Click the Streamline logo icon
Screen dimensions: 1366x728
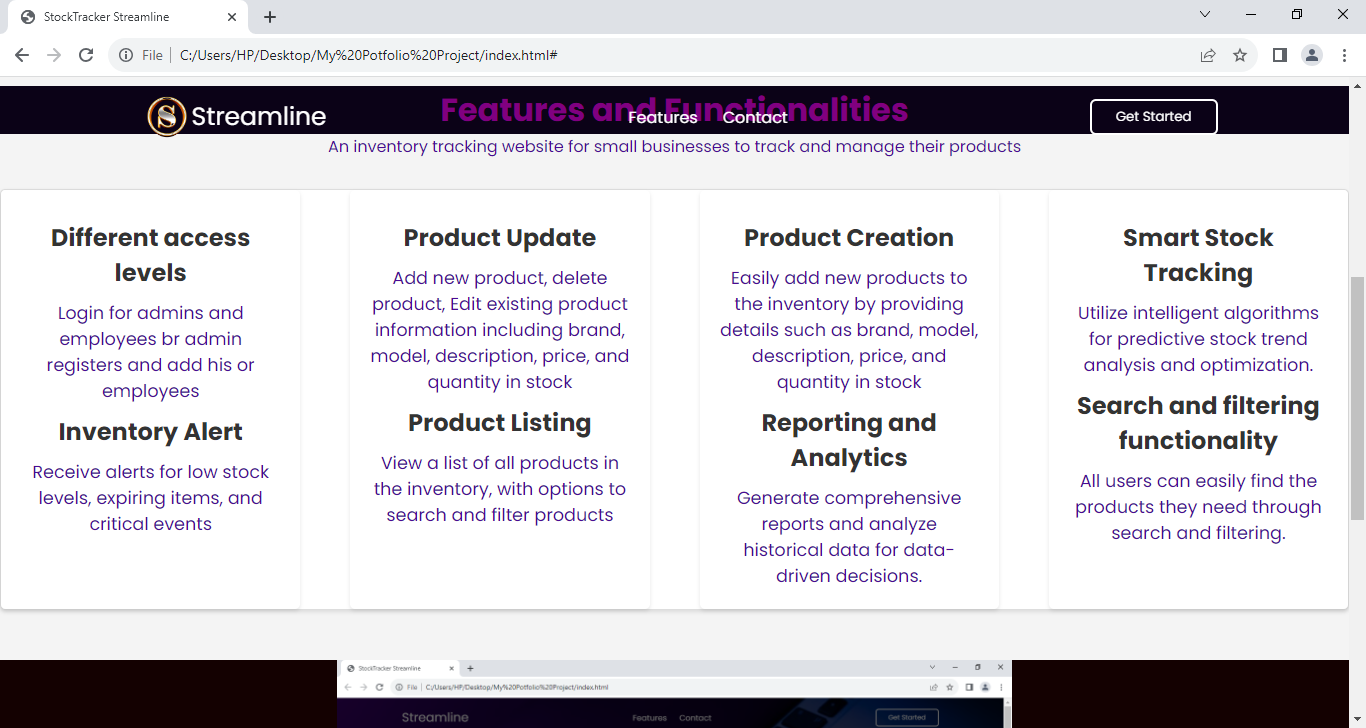point(167,117)
